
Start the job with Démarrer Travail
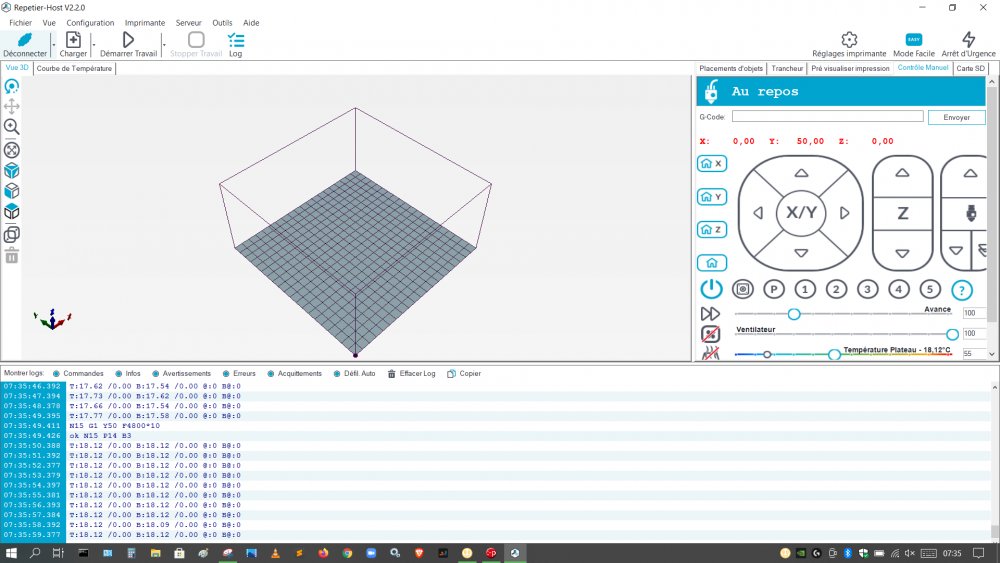128,45
